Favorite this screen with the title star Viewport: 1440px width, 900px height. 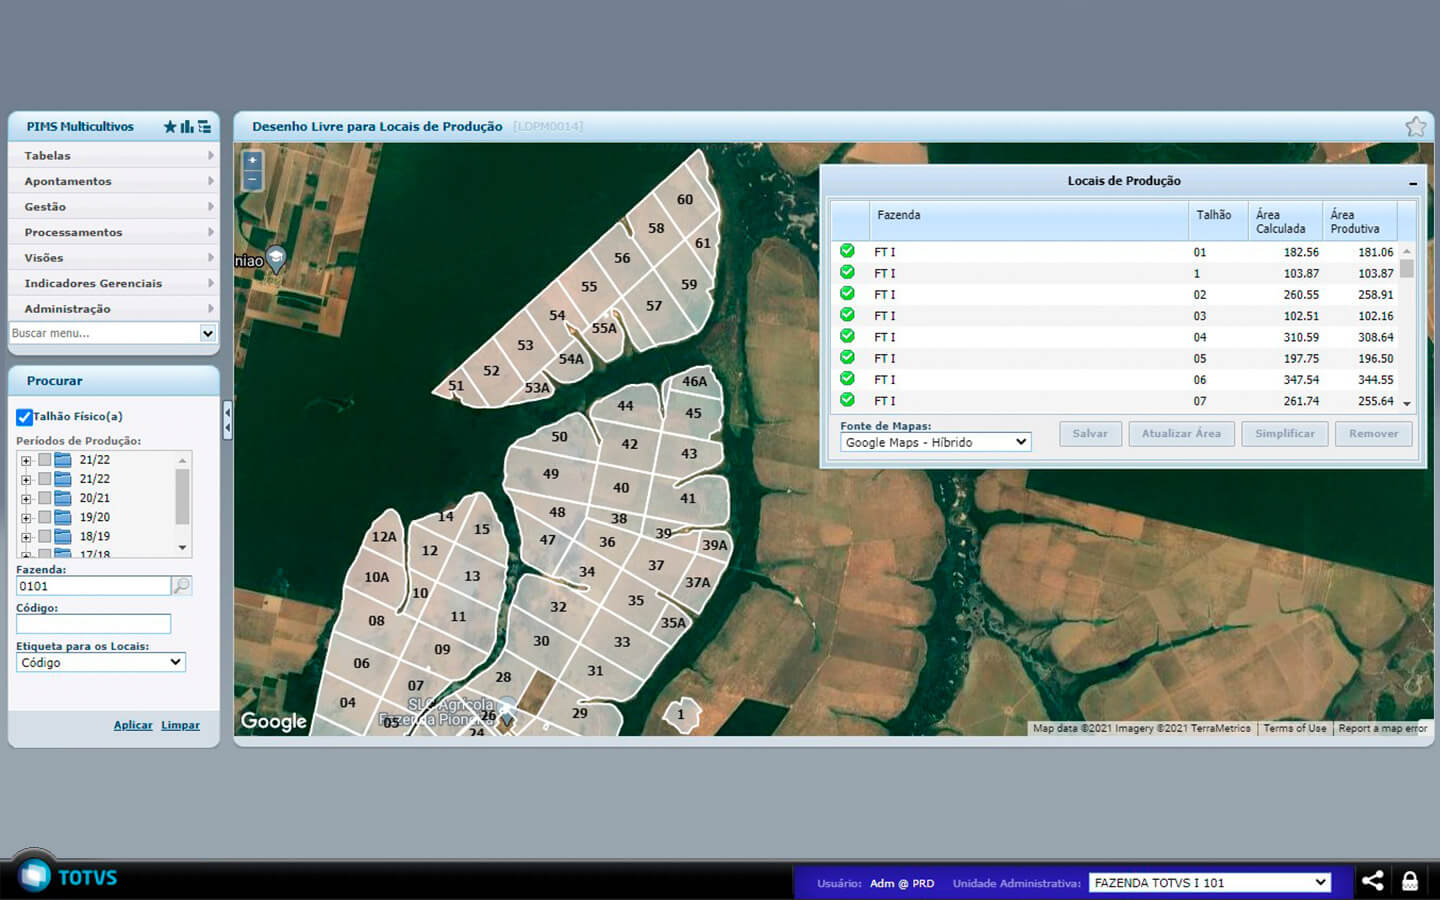tap(1415, 127)
